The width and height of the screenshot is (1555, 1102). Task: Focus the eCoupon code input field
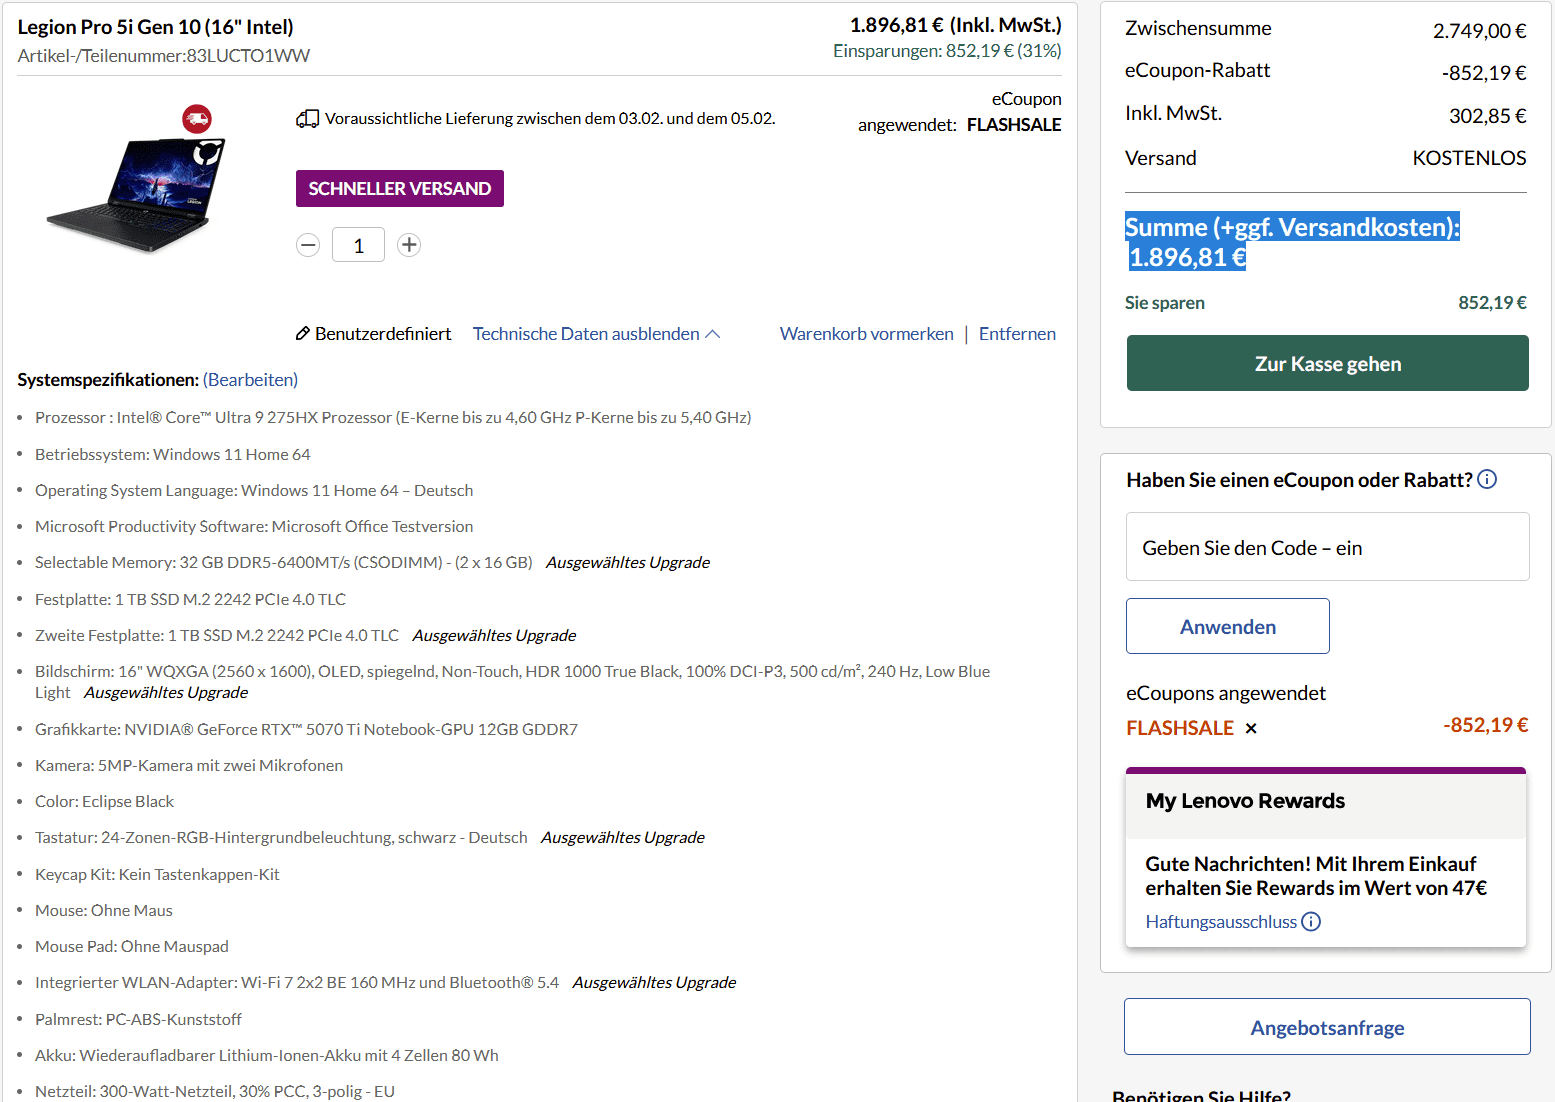coord(1328,547)
